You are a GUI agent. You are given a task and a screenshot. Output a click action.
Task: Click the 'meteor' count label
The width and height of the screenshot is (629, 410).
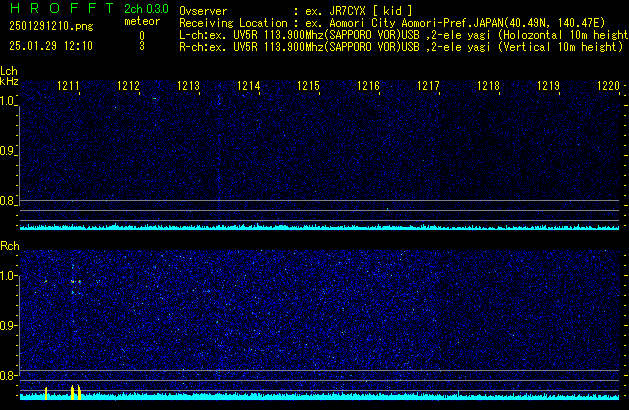click(142, 21)
